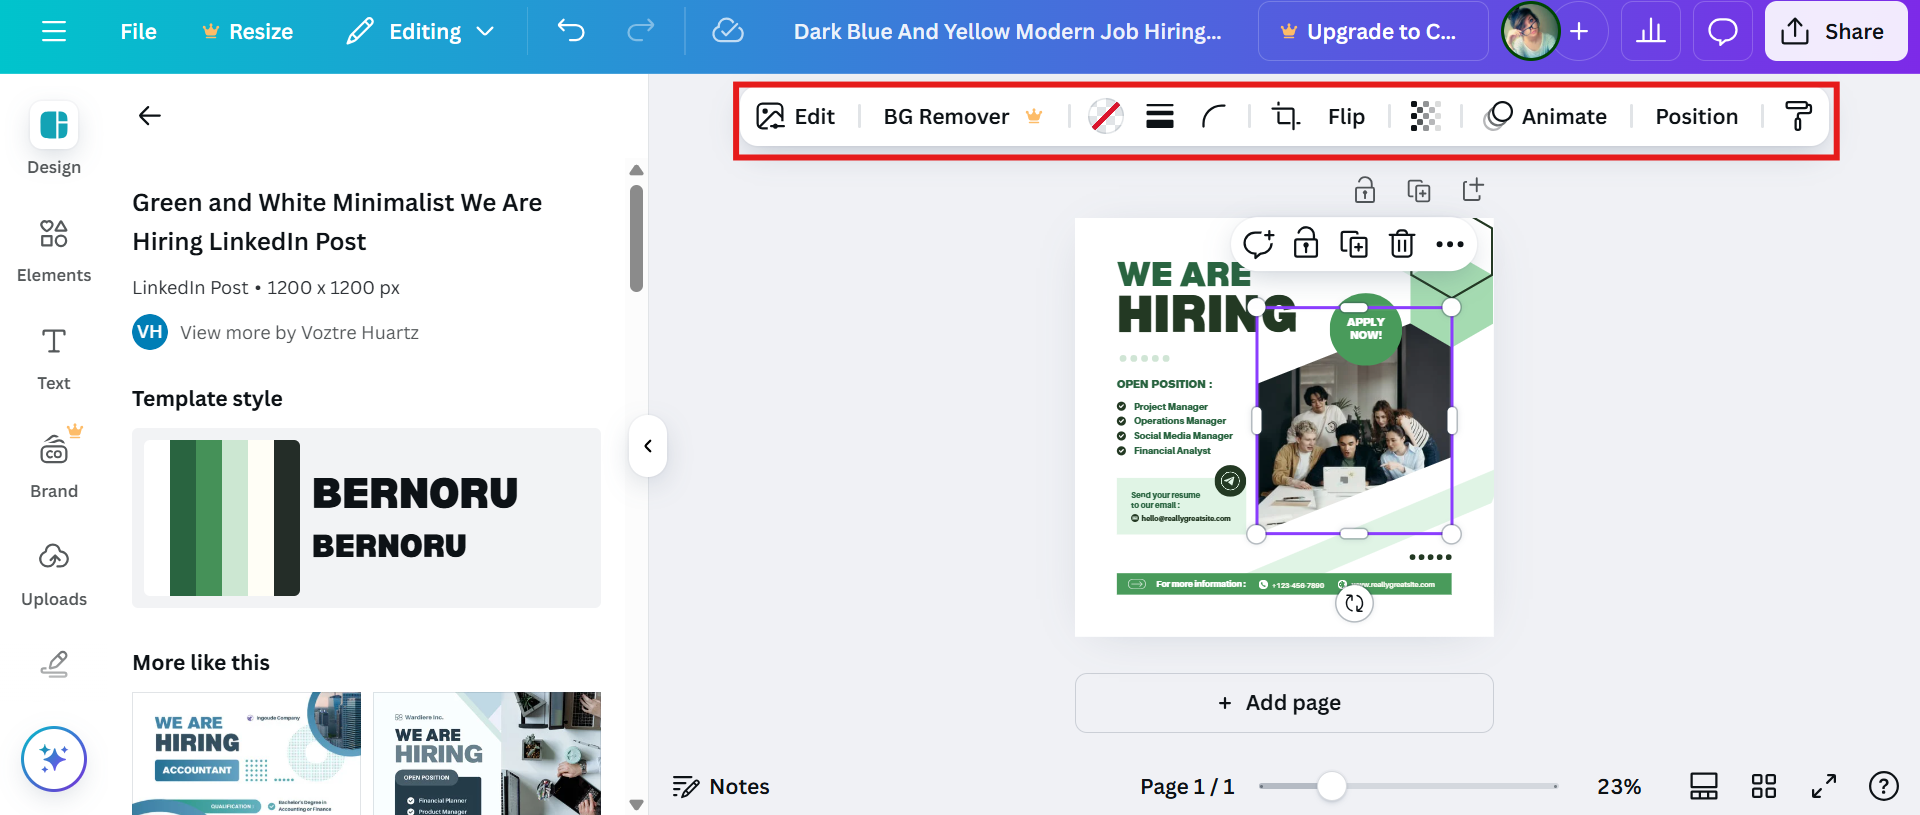Enter fullscreen present mode
The image size is (1920, 815).
click(x=1824, y=787)
